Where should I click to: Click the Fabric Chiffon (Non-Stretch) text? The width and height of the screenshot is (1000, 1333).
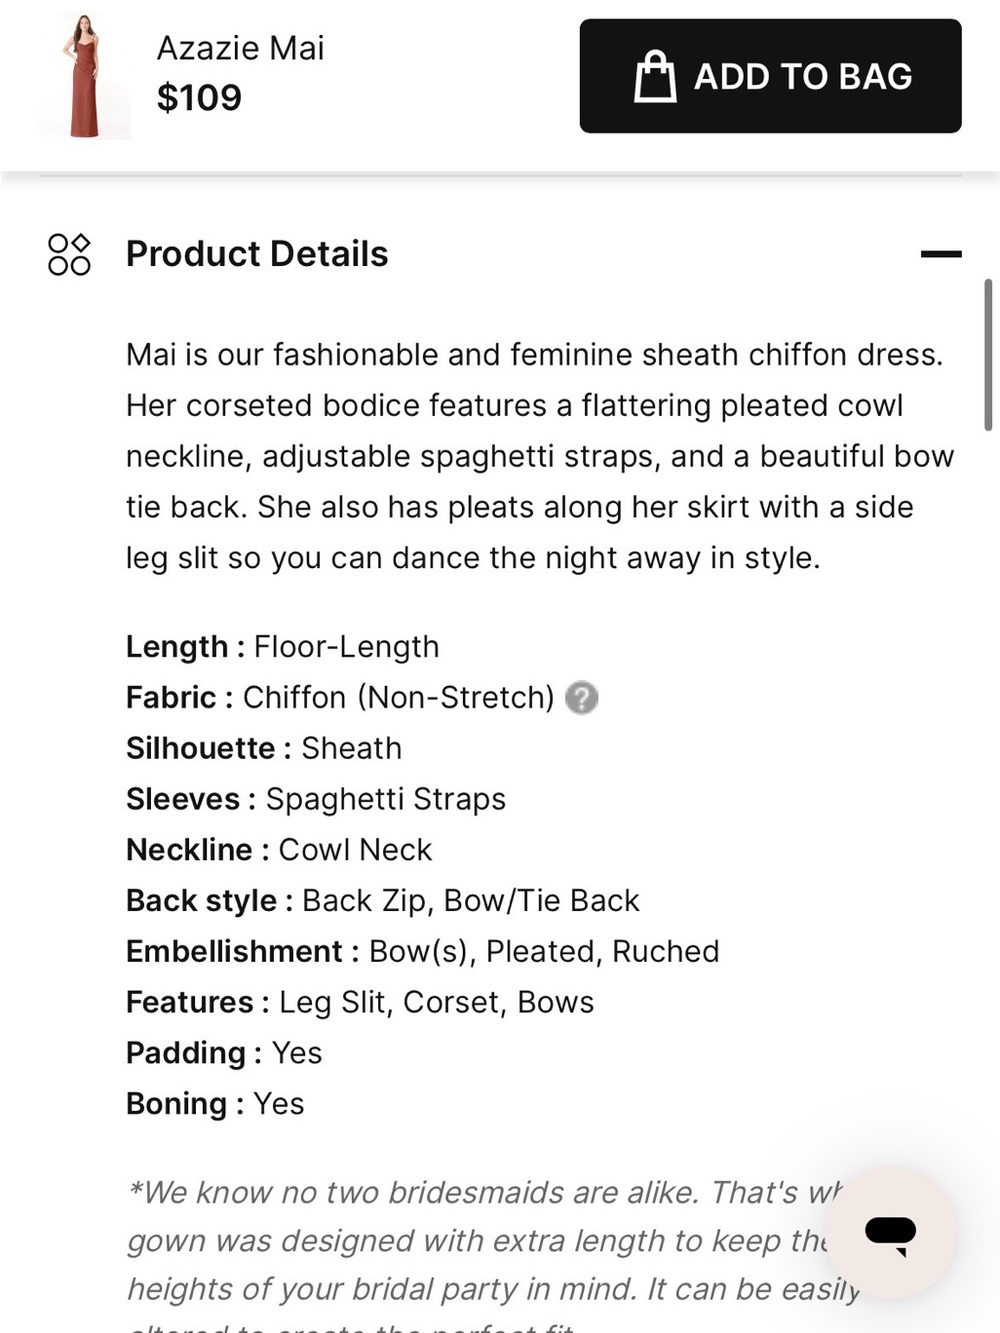(x=340, y=697)
